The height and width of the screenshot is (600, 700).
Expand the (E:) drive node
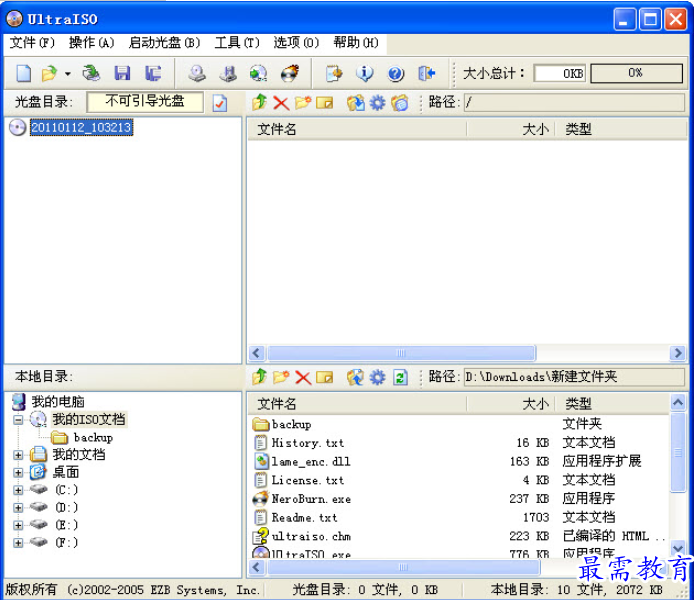click(18, 525)
